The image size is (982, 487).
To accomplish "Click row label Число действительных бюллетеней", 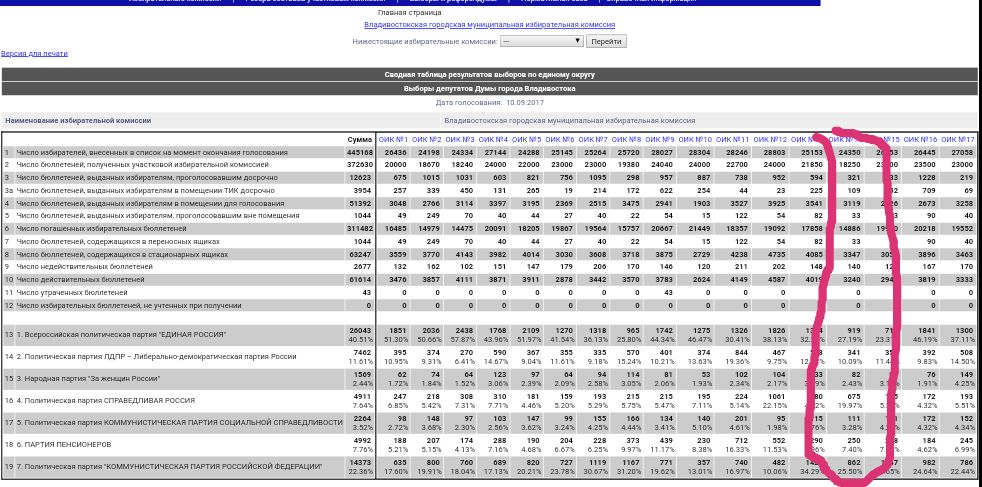I will point(80,280).
